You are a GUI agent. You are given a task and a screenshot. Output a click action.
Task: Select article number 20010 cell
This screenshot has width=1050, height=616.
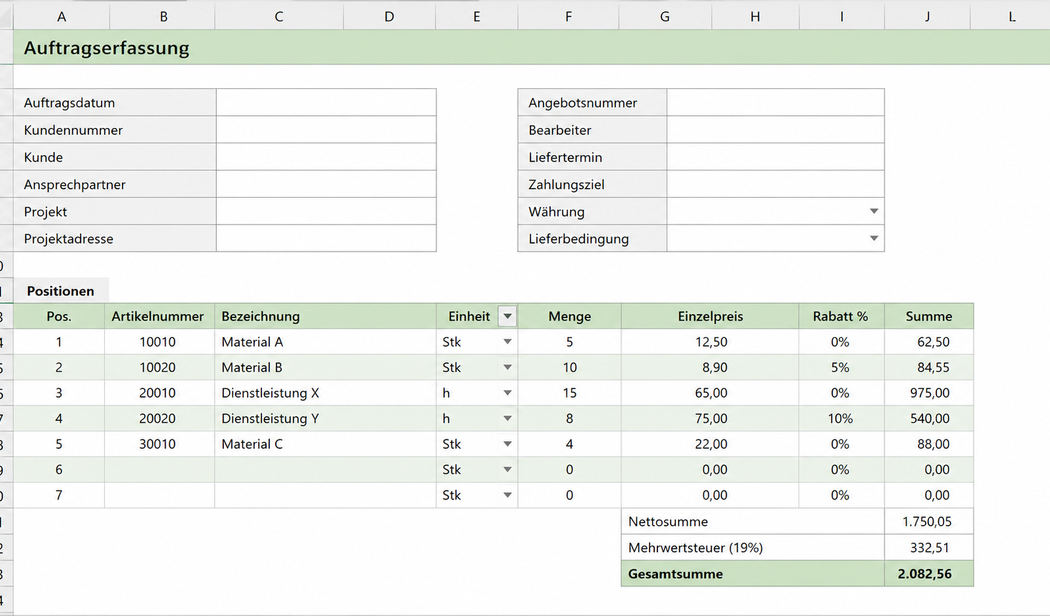158,393
